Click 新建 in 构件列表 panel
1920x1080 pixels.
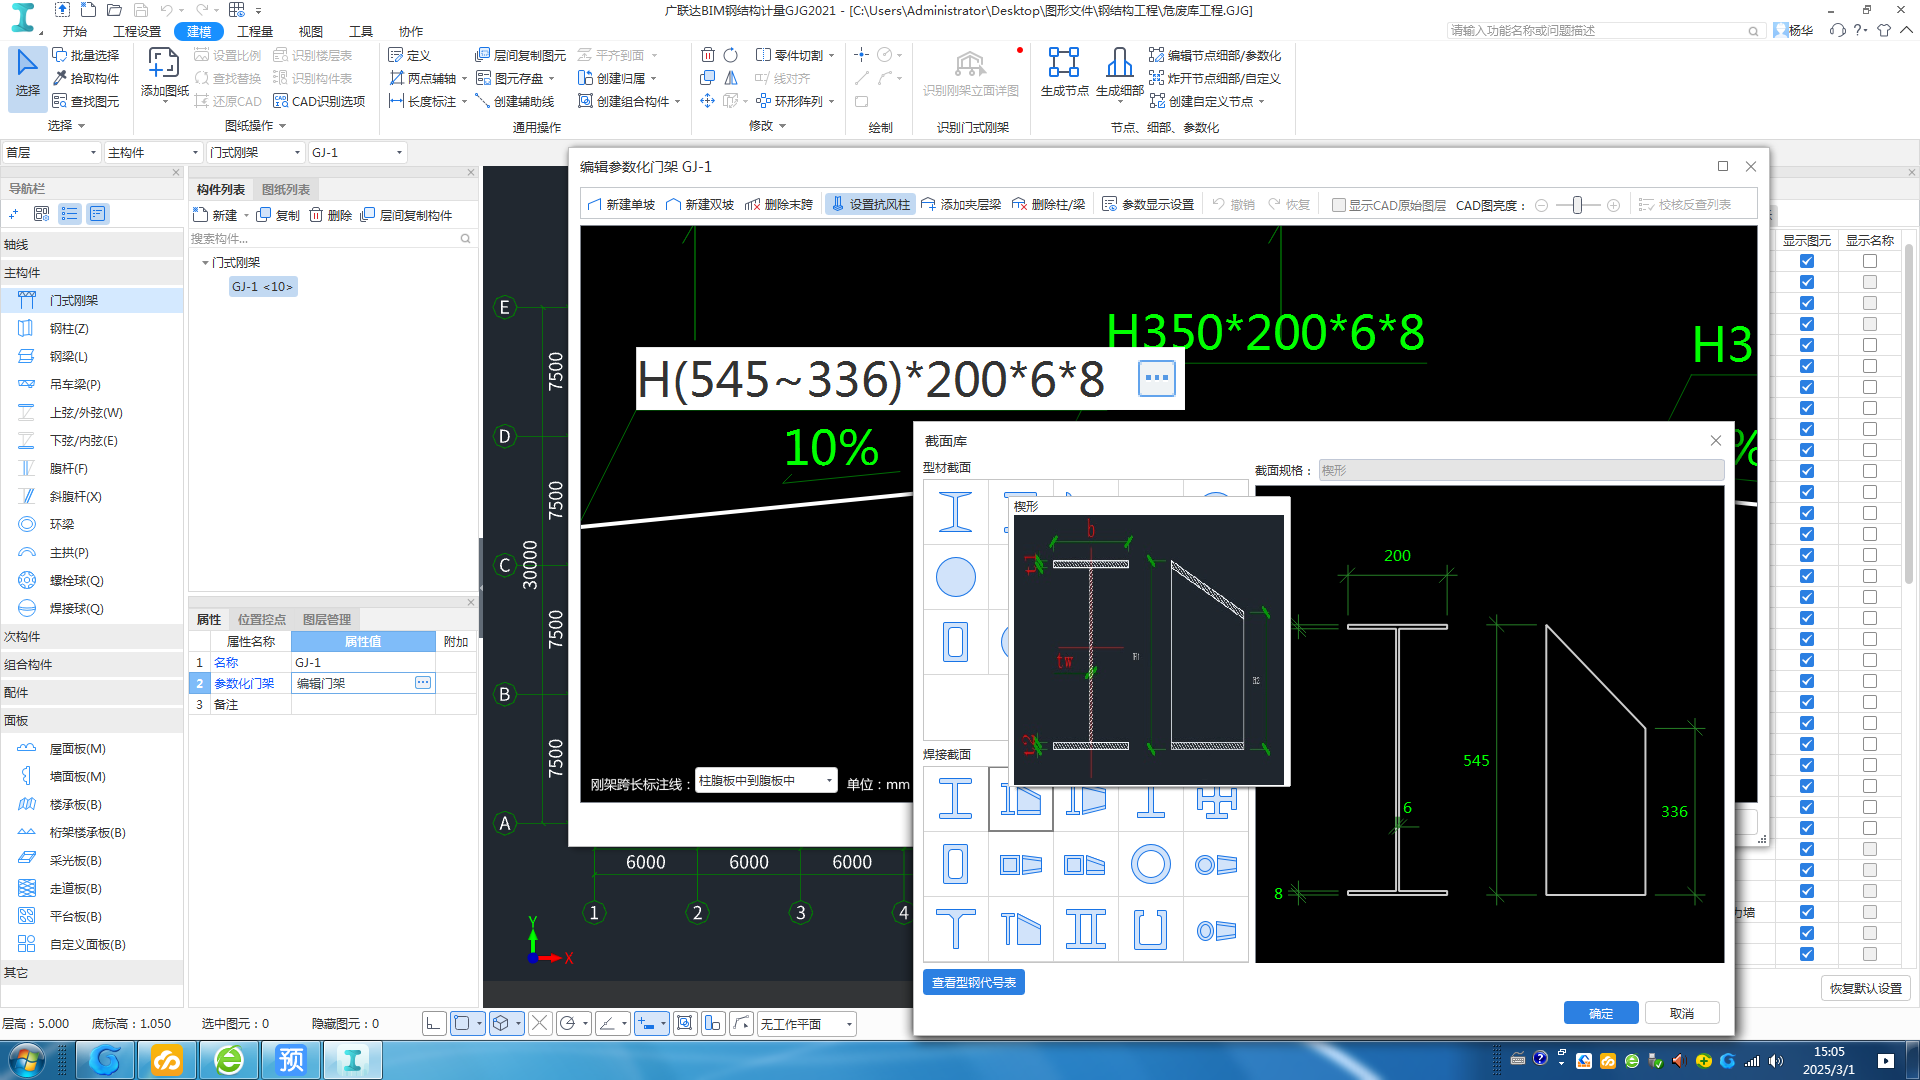pyautogui.click(x=216, y=215)
